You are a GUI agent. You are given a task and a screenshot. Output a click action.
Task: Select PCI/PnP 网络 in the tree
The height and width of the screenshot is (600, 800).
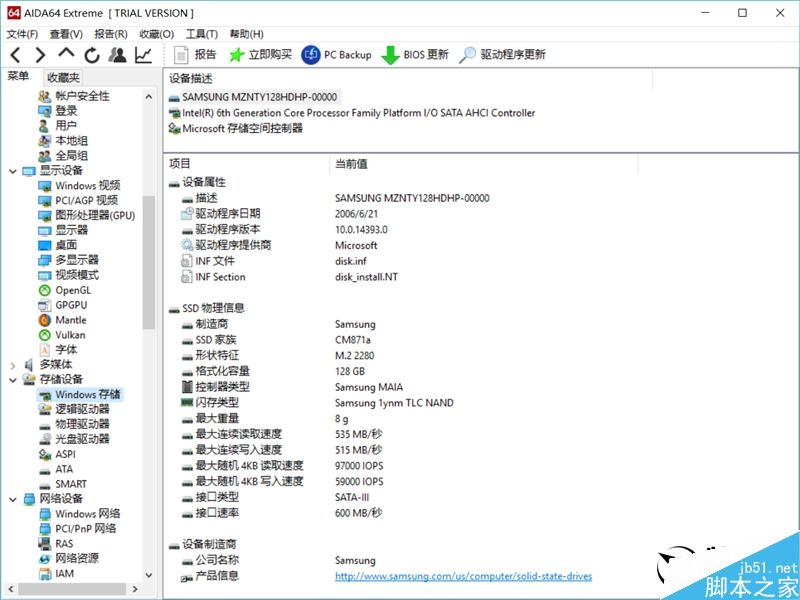coord(77,529)
